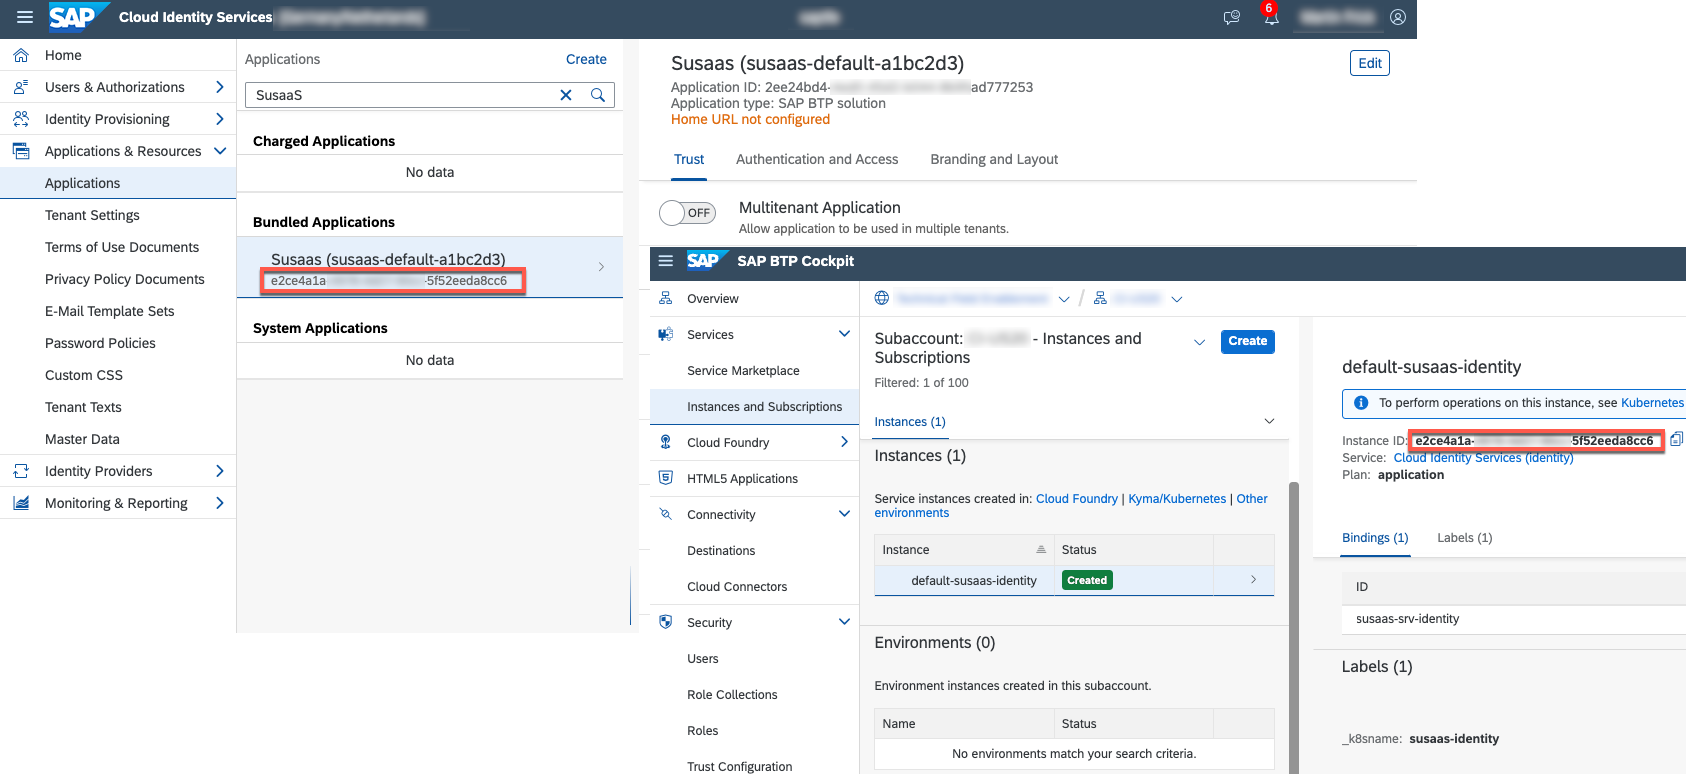This screenshot has width=1687, height=774.
Task: Click the Users & Authorizations icon
Action: coord(21,87)
